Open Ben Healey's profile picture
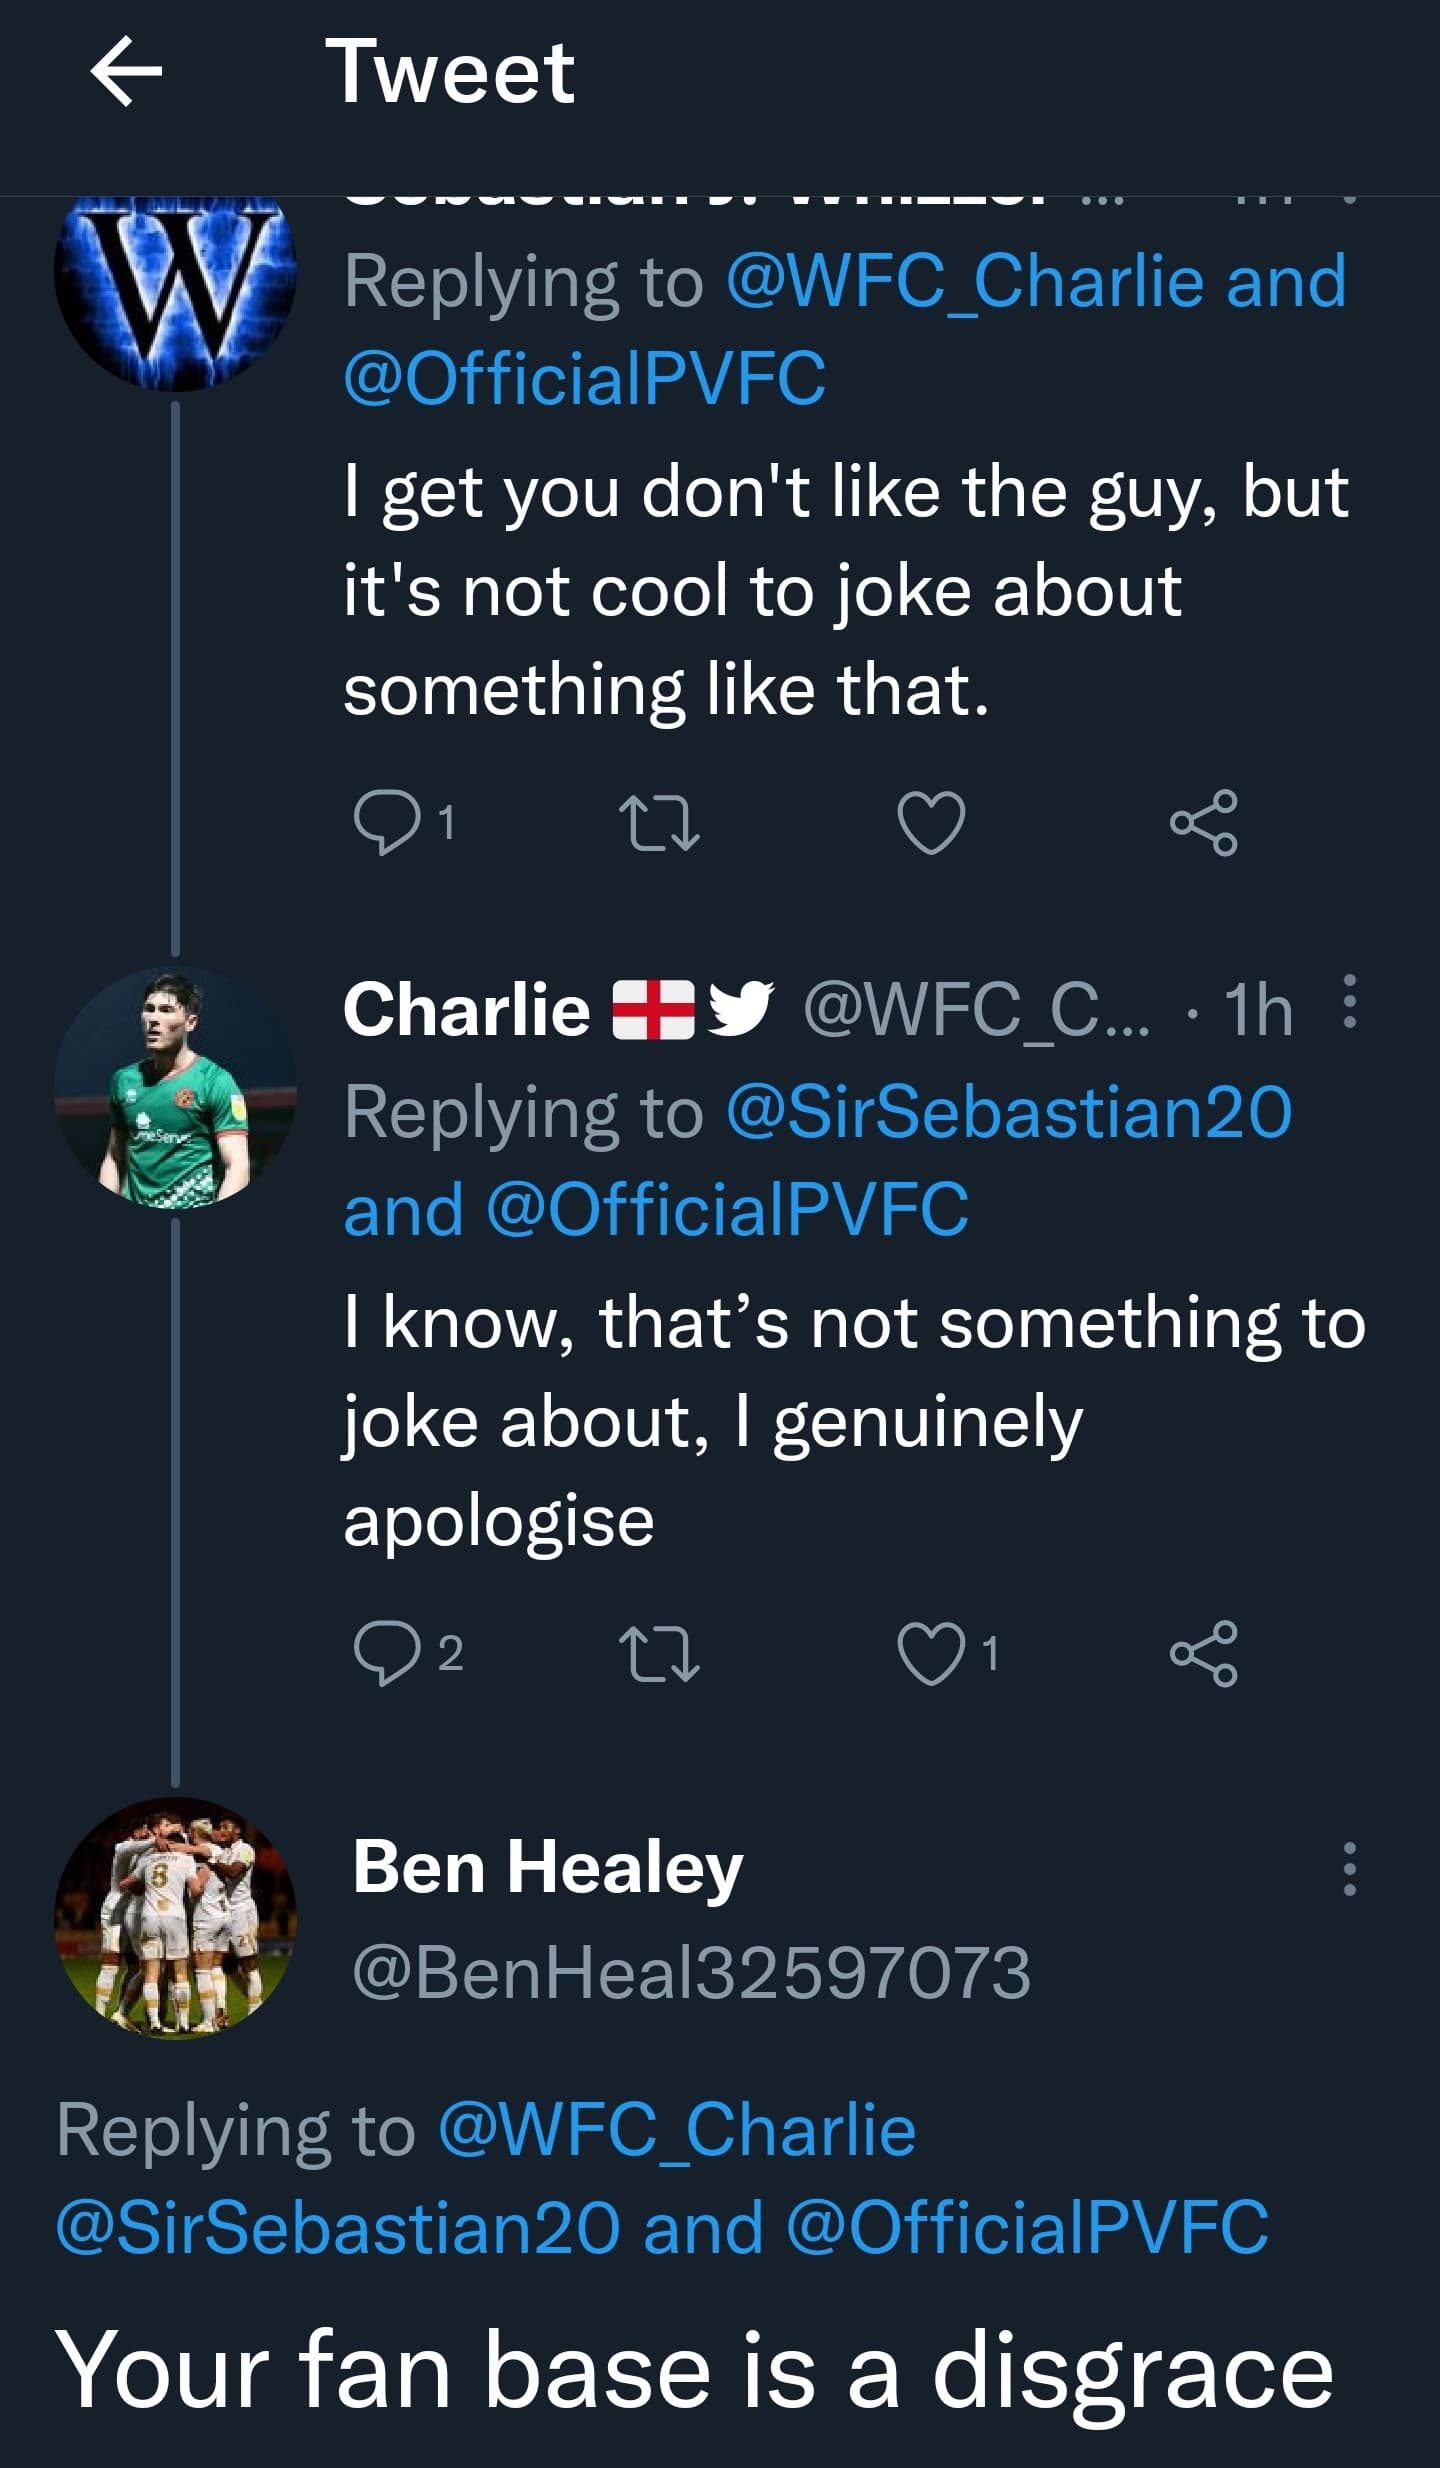Image resolution: width=1440 pixels, height=2468 pixels. [x=175, y=1917]
